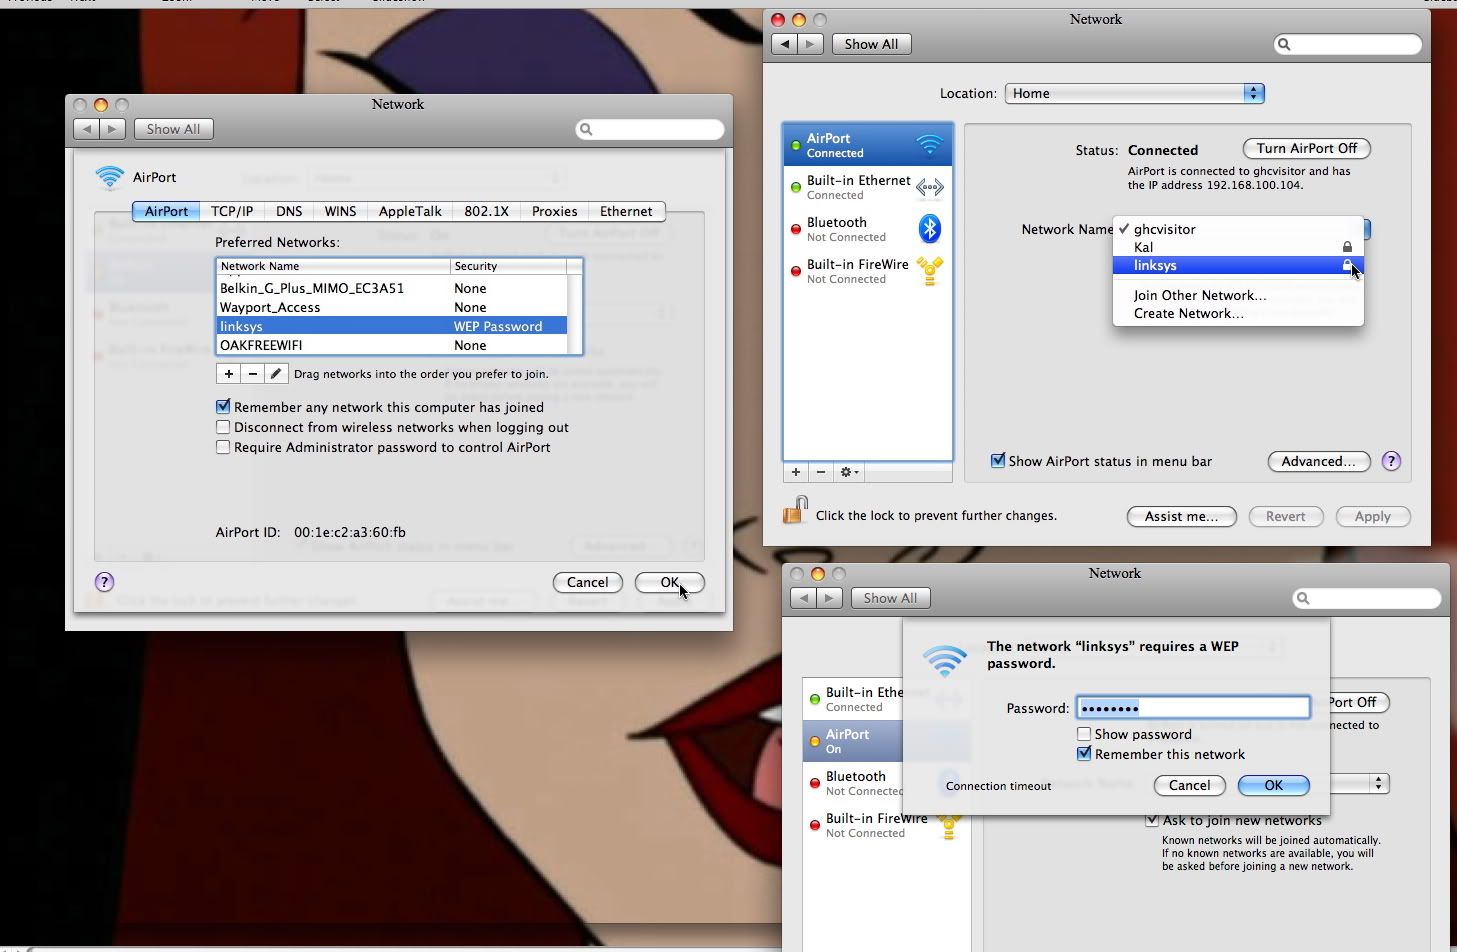Select Belkin_G_Plus_MIMO_EC3A51 in preferred networks

[x=392, y=288]
